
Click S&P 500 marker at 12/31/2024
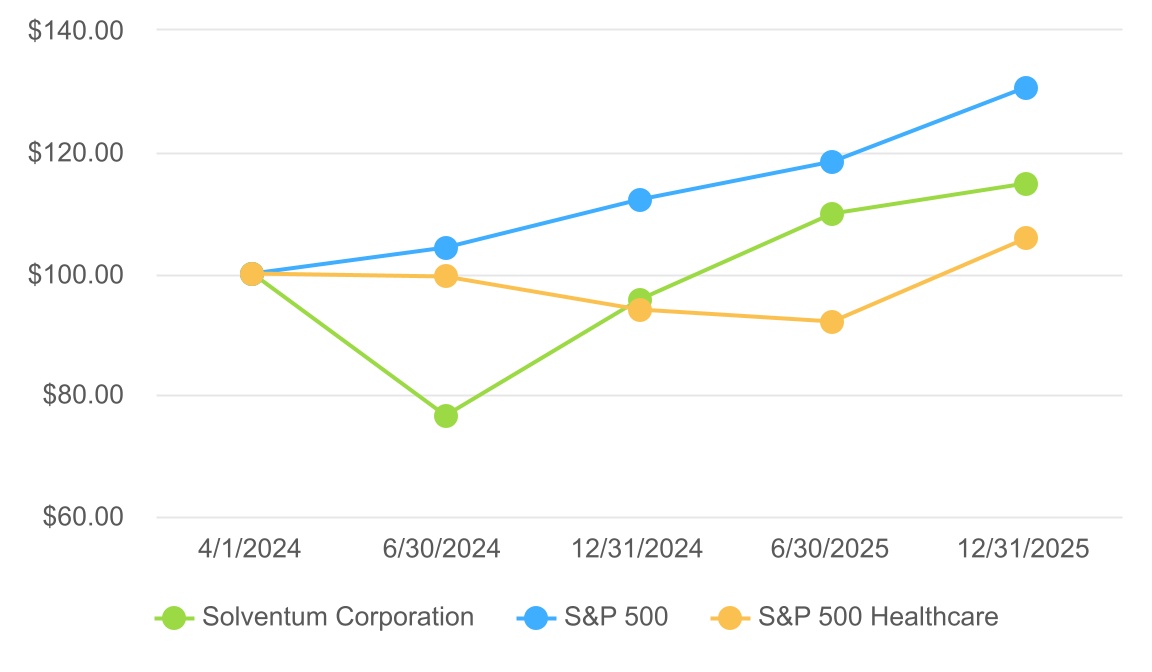tap(640, 200)
